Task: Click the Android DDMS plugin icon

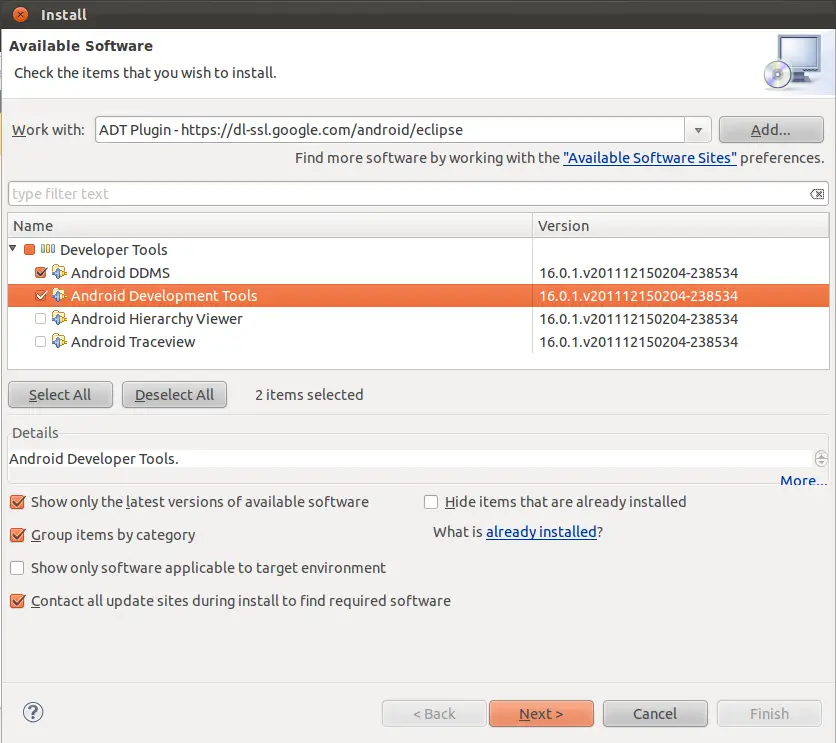Action: pos(59,272)
